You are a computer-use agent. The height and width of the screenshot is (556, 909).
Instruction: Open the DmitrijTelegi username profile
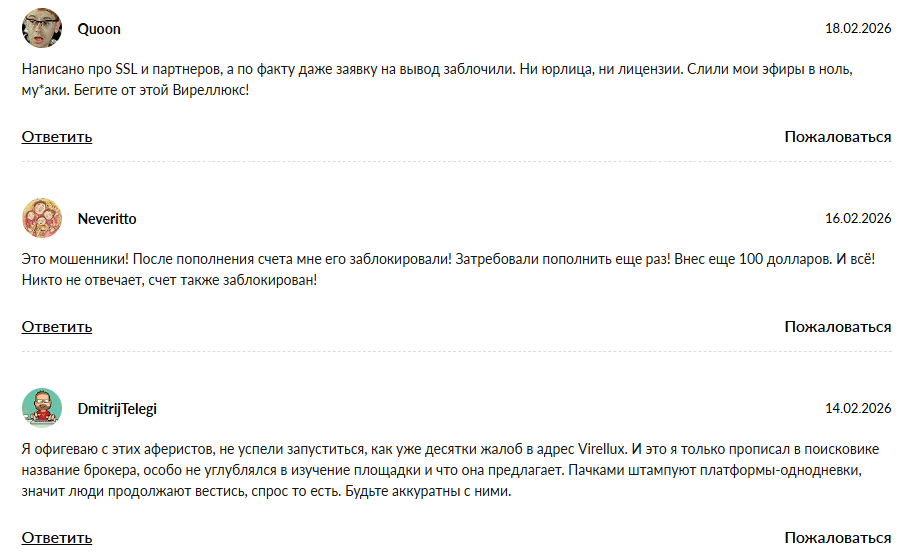117,409
